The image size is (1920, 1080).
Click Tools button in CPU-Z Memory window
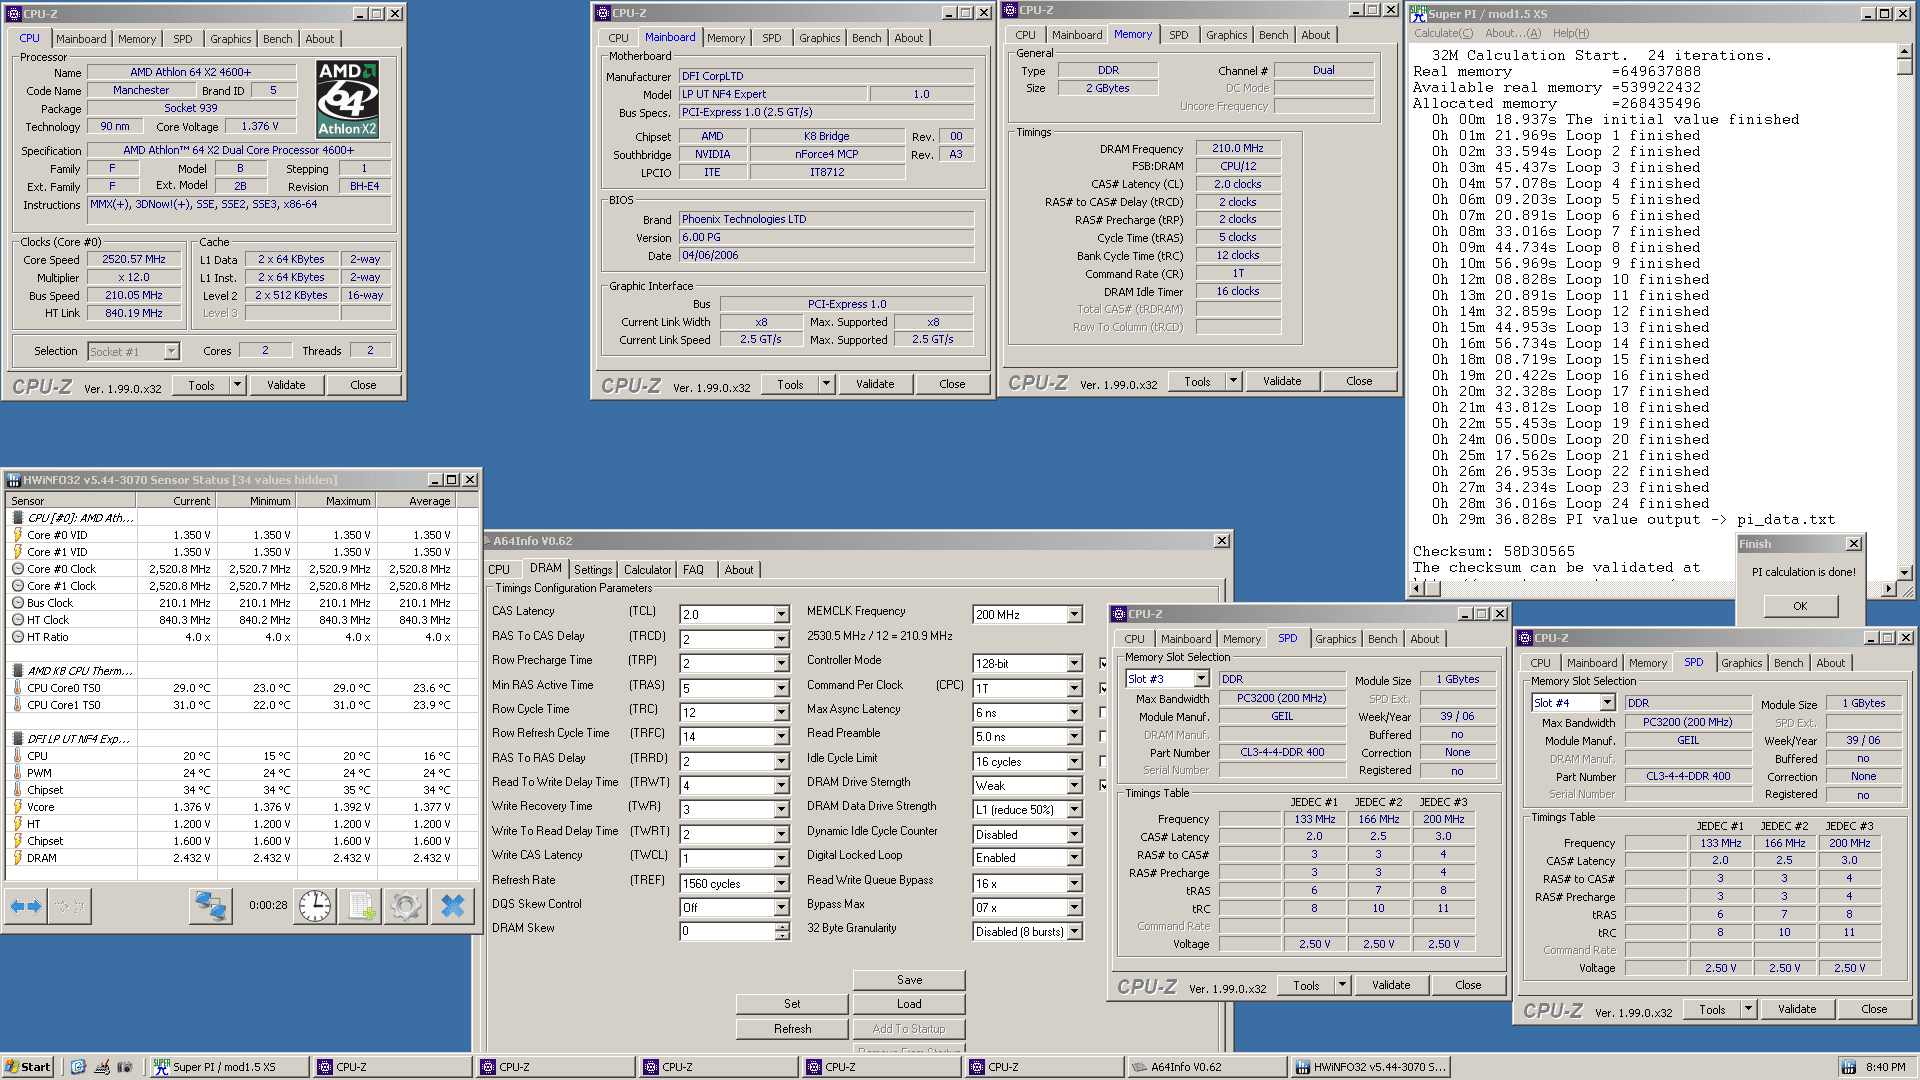click(x=1196, y=381)
